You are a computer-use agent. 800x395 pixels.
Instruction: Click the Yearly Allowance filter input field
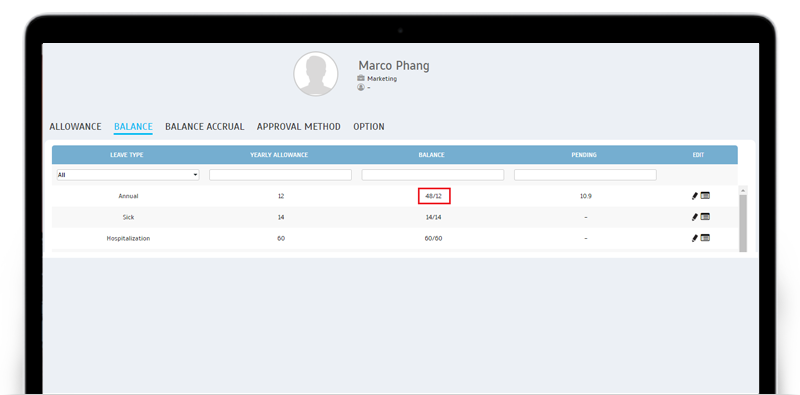280,175
